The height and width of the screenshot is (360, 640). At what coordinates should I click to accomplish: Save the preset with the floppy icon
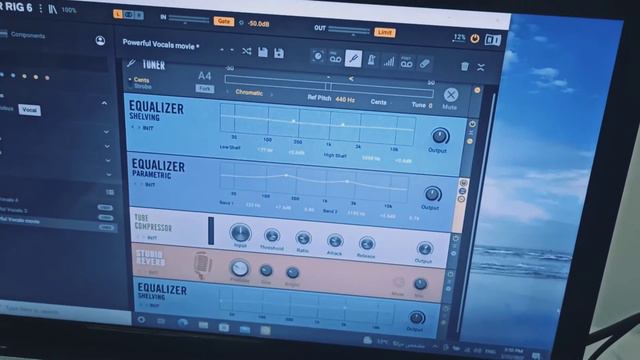[263, 52]
